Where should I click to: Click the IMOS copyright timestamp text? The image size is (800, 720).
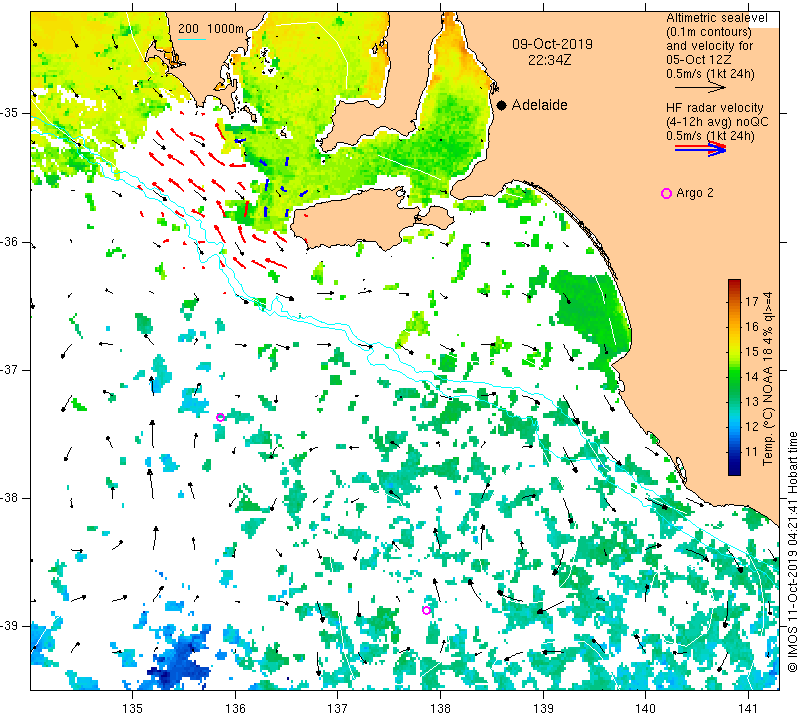792,551
